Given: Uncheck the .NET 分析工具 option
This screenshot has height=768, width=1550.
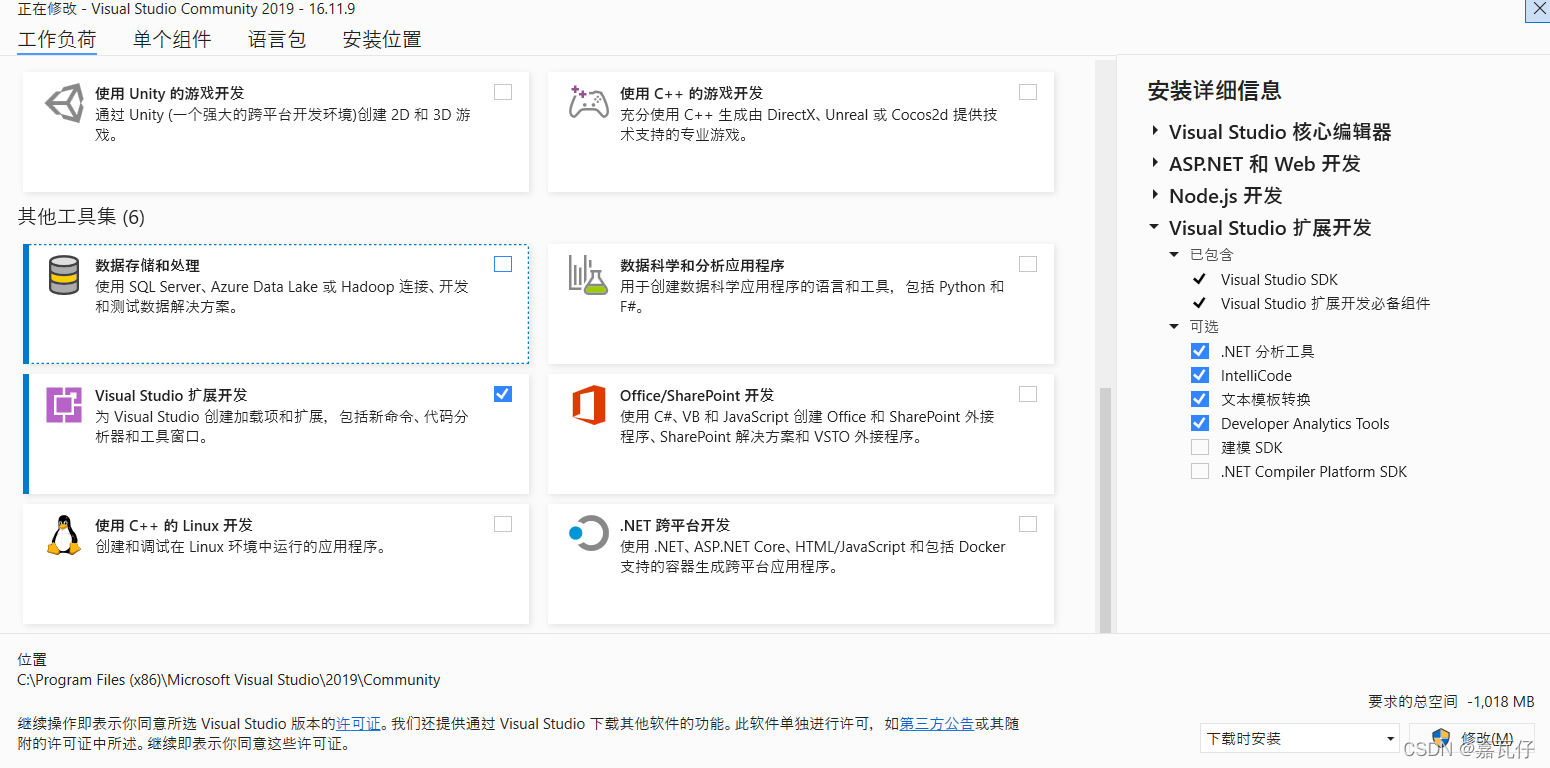Looking at the screenshot, I should [1200, 351].
